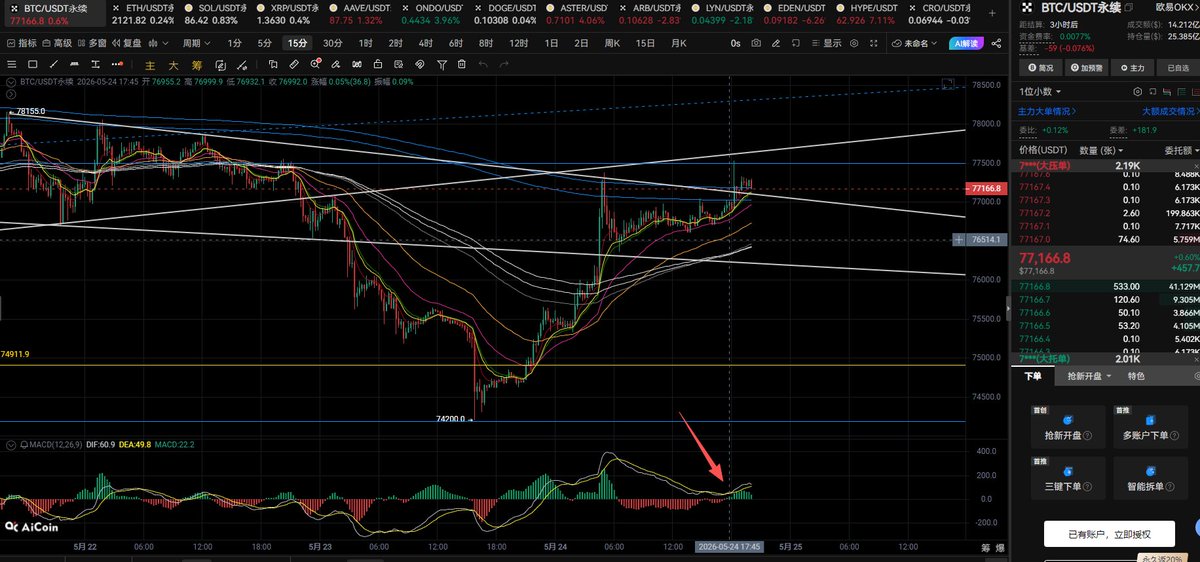The width and height of the screenshot is (1200, 562).
Task: Open drawing toolbar hamburger menu
Action: coord(12,65)
